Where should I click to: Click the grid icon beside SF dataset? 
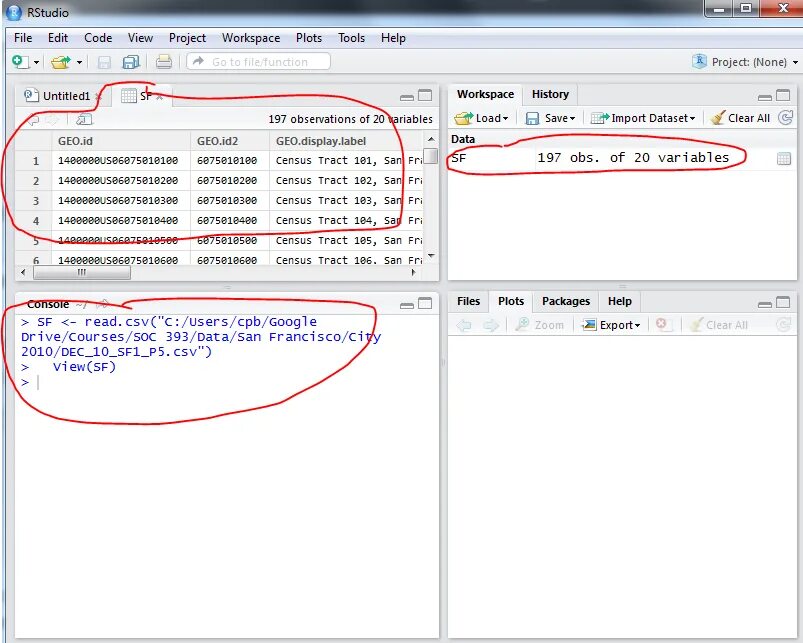pos(784,159)
